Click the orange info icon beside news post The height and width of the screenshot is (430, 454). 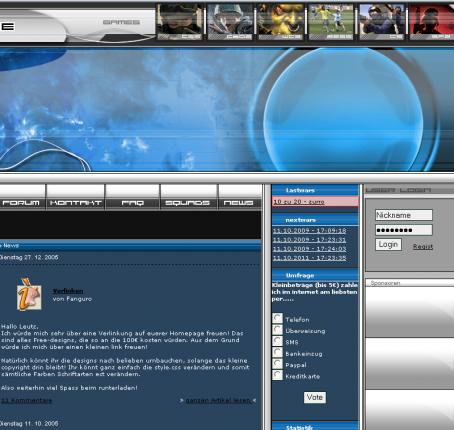coord(29,294)
